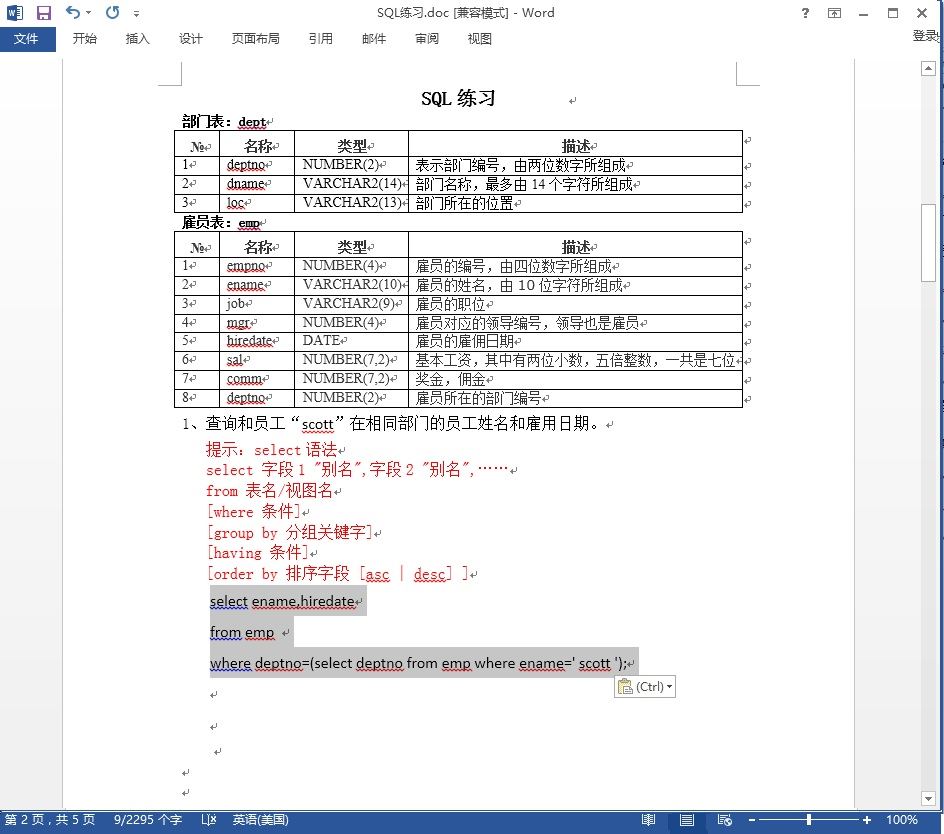The image size is (944, 834).
Task: Click the red '[having 条件]' line
Action: (258, 553)
